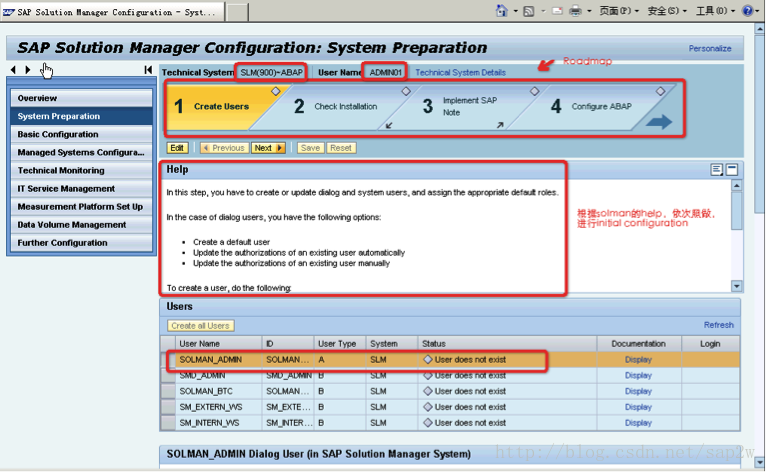The image size is (766, 472).
Task: Select Technical Monitoring in navigation
Action: 81,171
